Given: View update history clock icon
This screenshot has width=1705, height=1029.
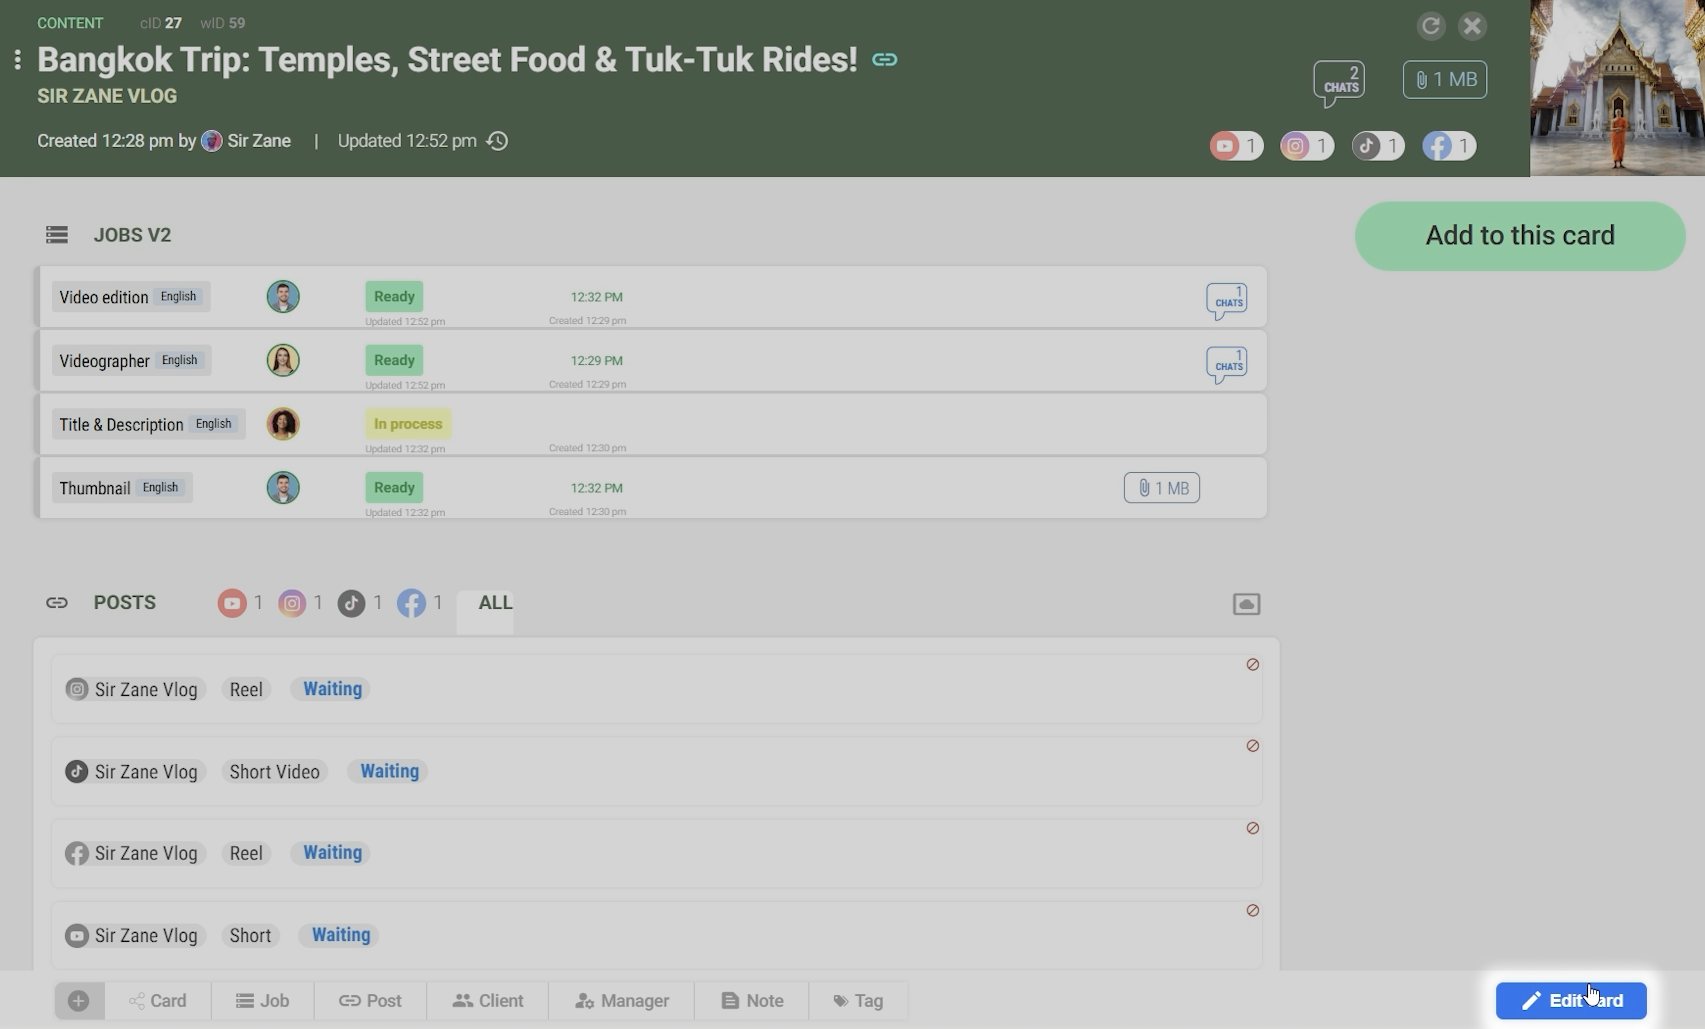Looking at the screenshot, I should [x=497, y=141].
